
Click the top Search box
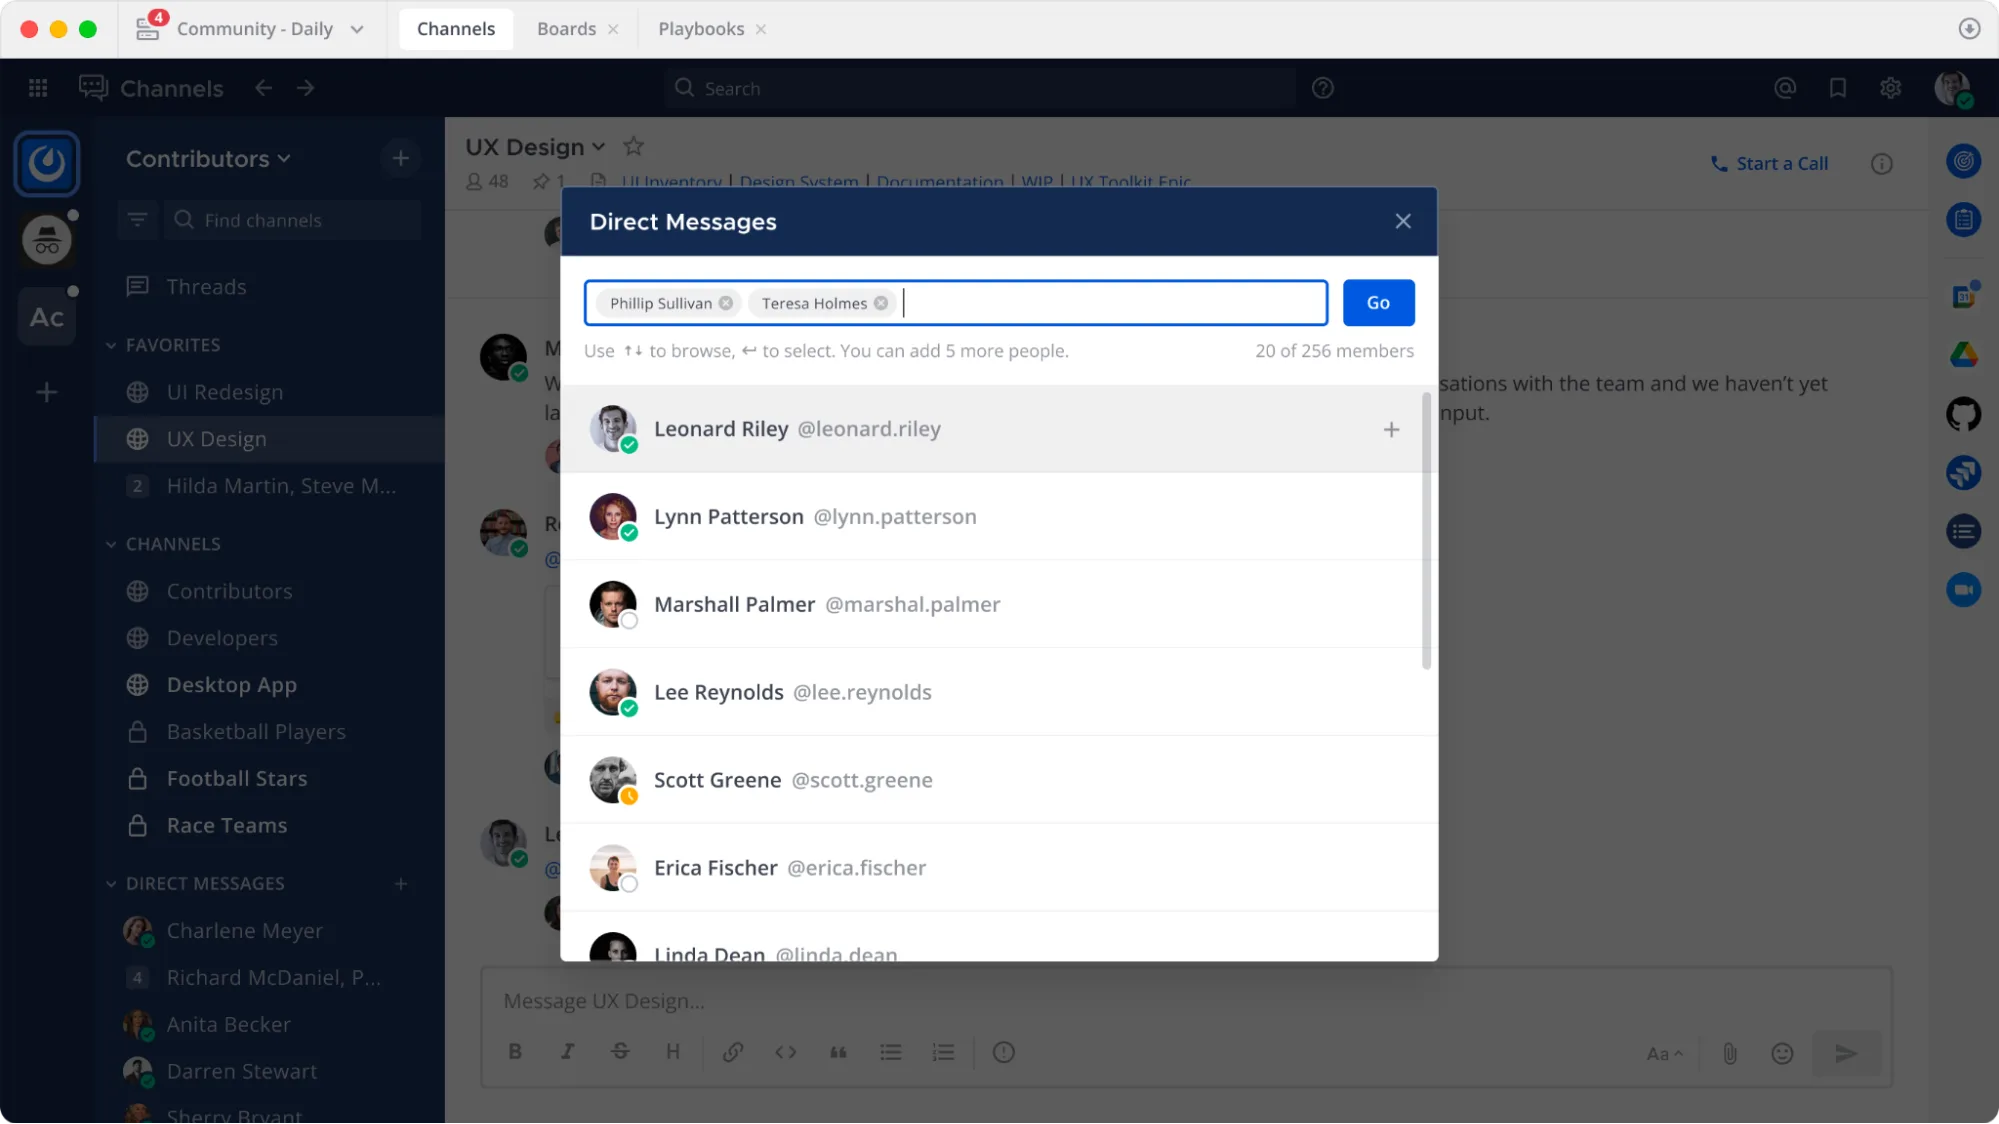(x=980, y=88)
